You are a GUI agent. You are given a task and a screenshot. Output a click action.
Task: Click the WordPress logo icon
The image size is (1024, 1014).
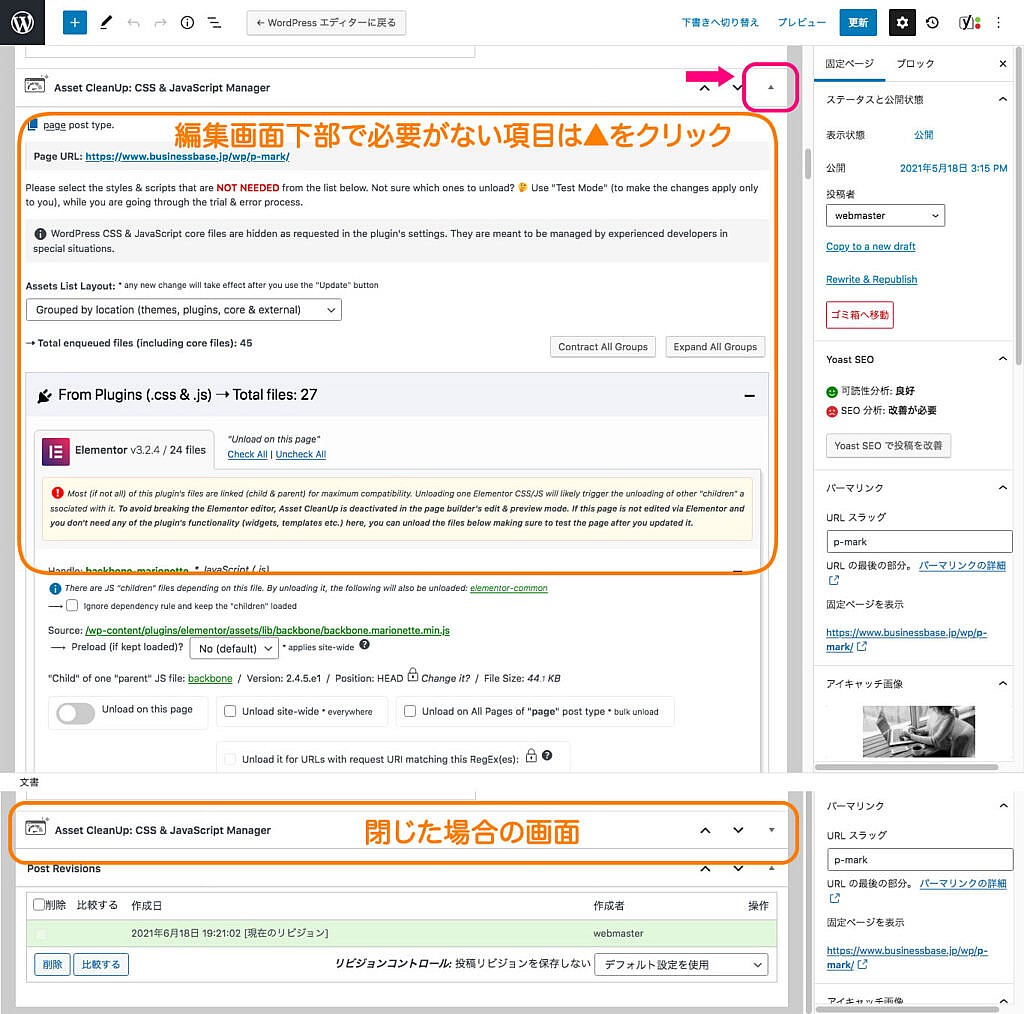click(22, 22)
